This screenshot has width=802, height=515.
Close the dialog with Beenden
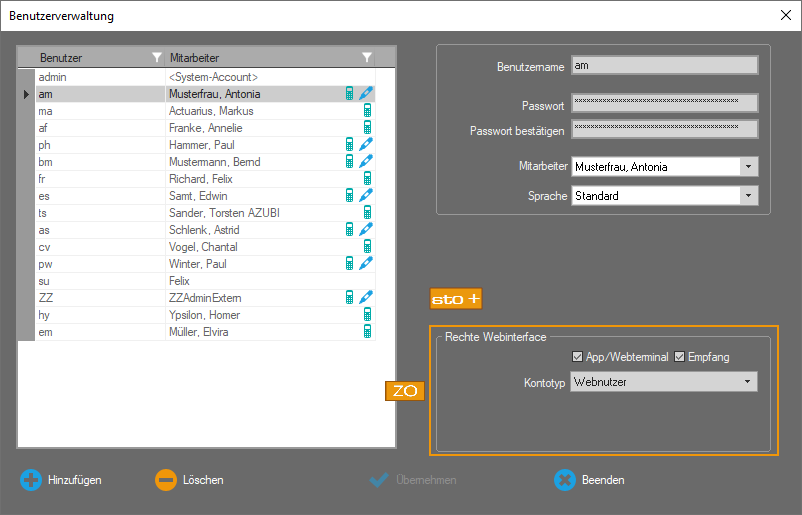tap(590, 480)
